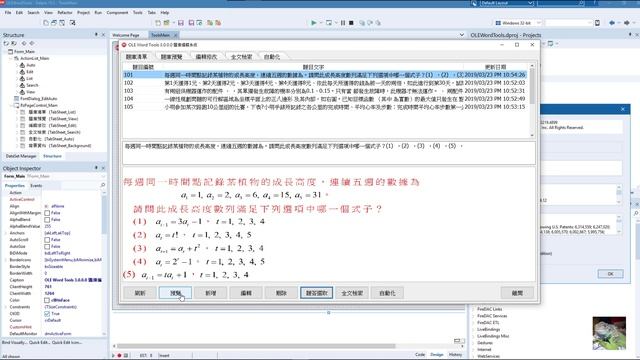Collapse the ActionList_Main tree node
Screen dimensions: 640x360
[x=11, y=58]
